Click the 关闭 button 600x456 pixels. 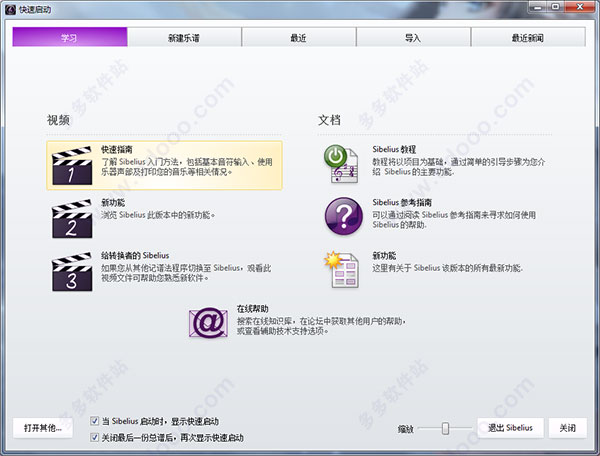tap(567, 428)
